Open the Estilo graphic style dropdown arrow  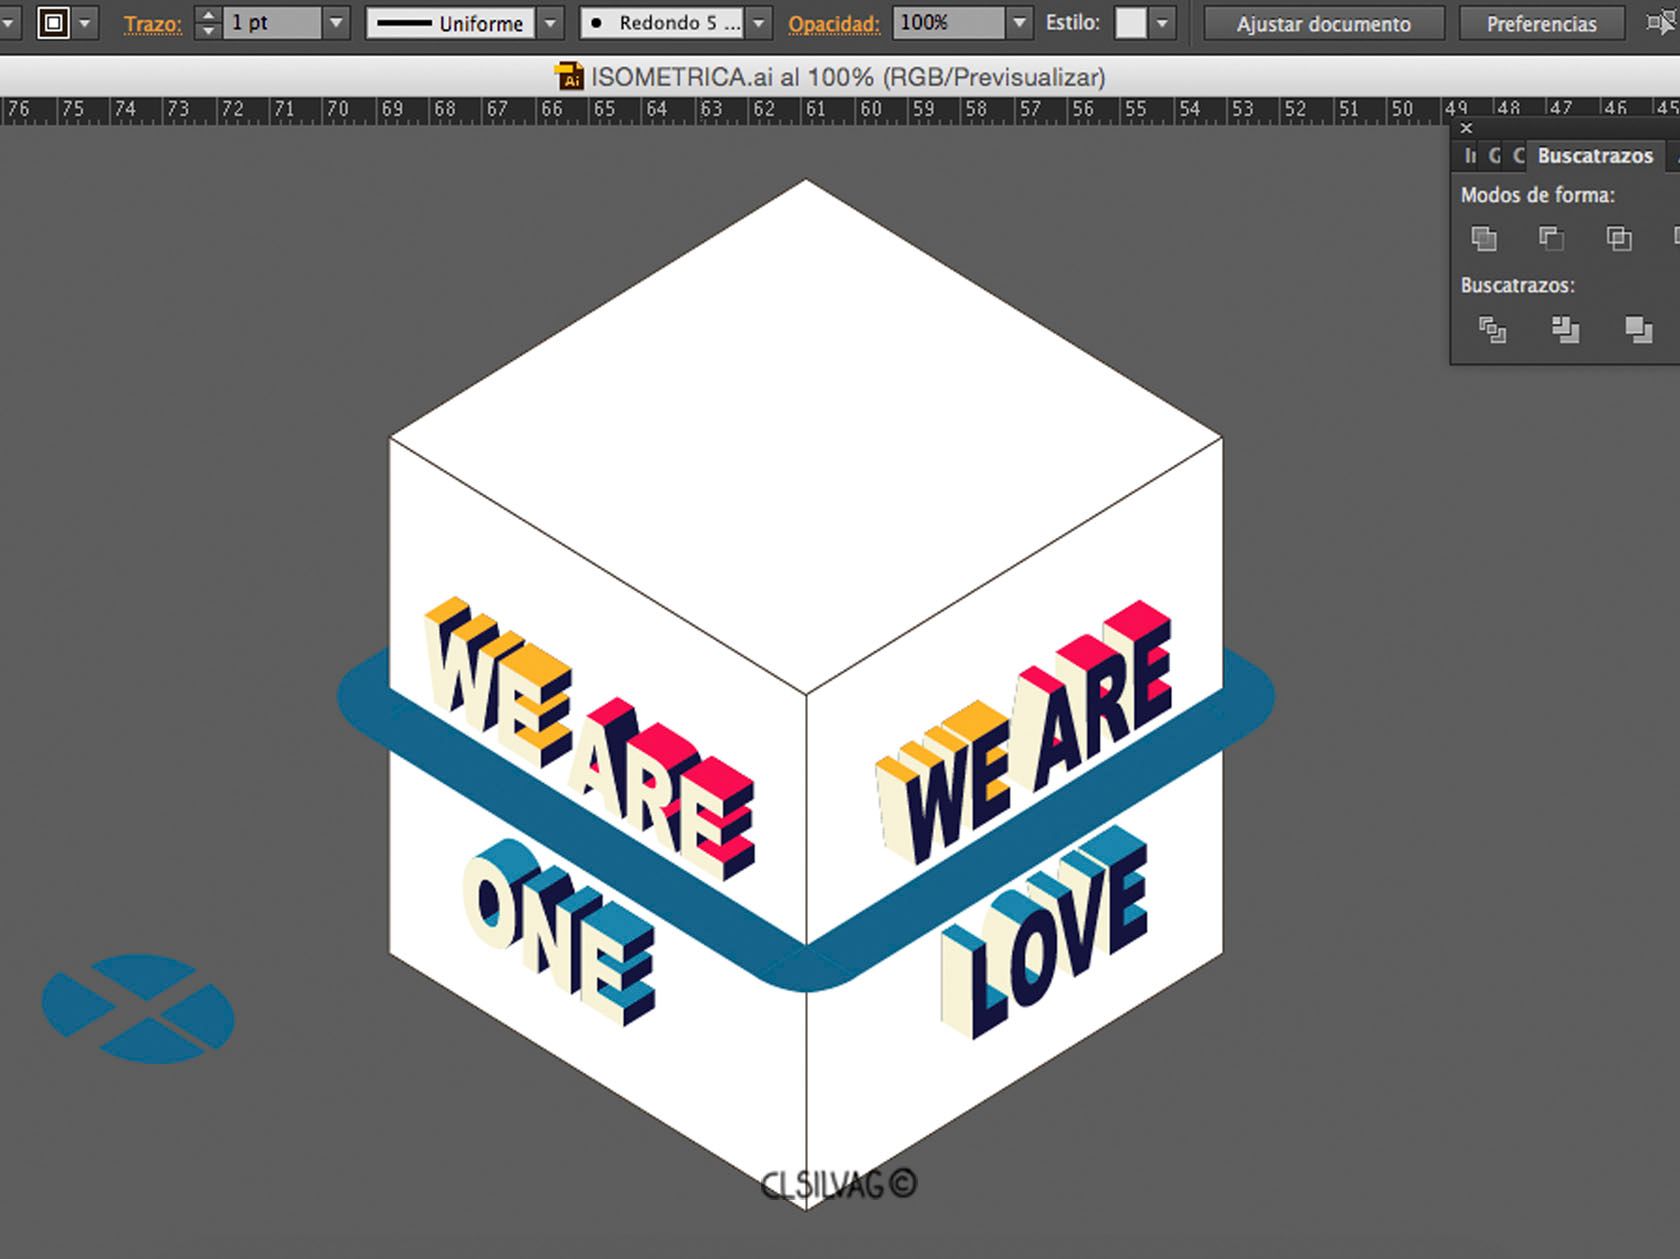click(1162, 22)
